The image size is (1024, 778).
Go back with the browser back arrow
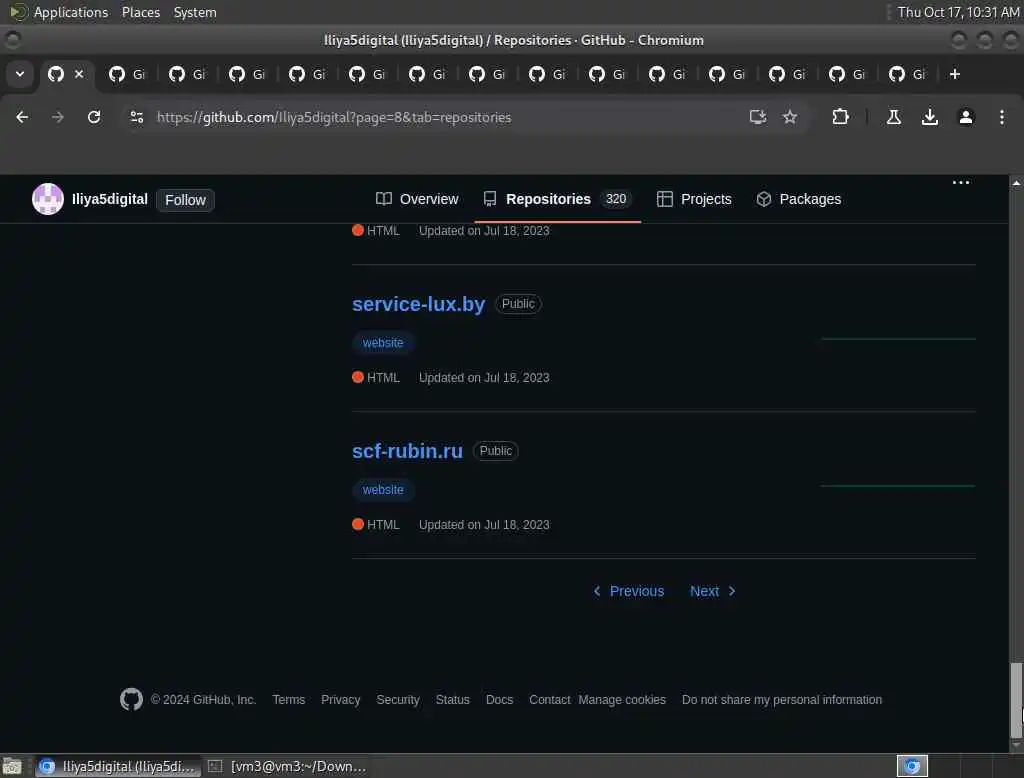tap(22, 117)
